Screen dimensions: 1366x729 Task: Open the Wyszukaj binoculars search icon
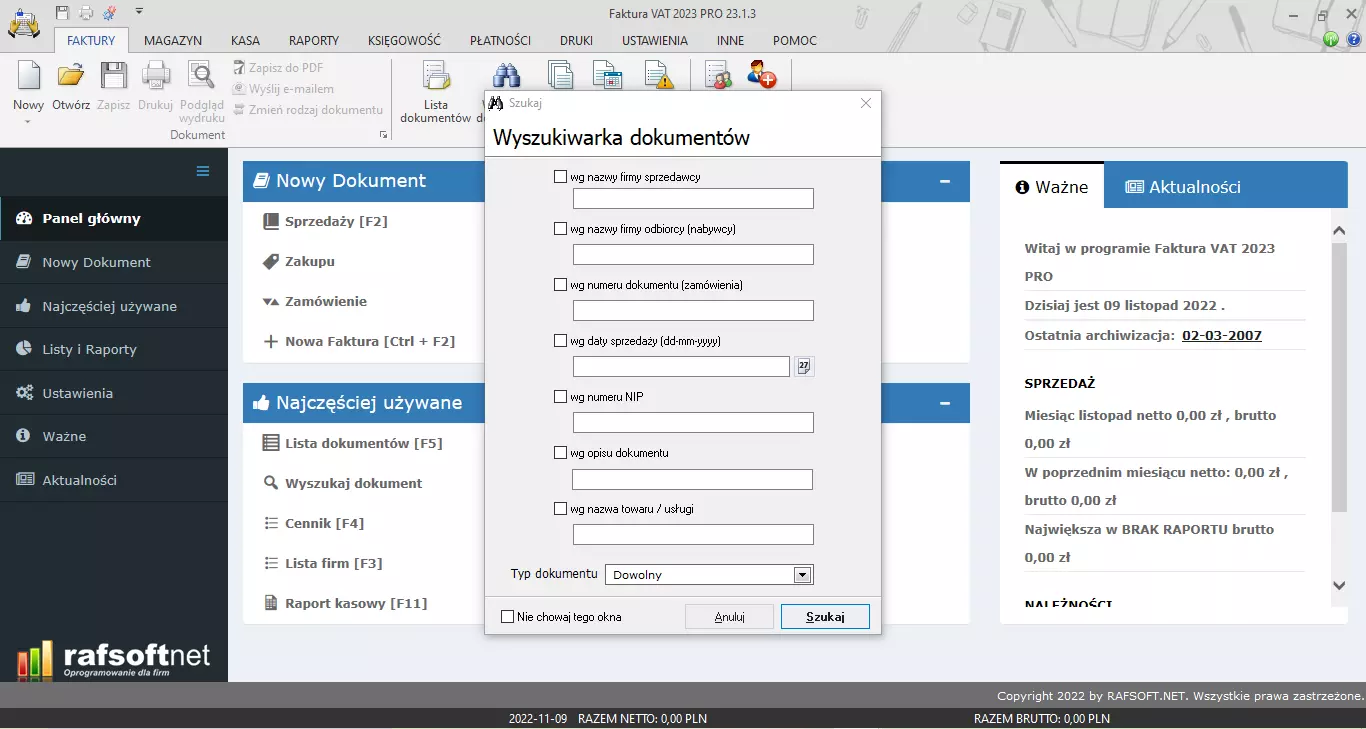pyautogui.click(x=506, y=75)
